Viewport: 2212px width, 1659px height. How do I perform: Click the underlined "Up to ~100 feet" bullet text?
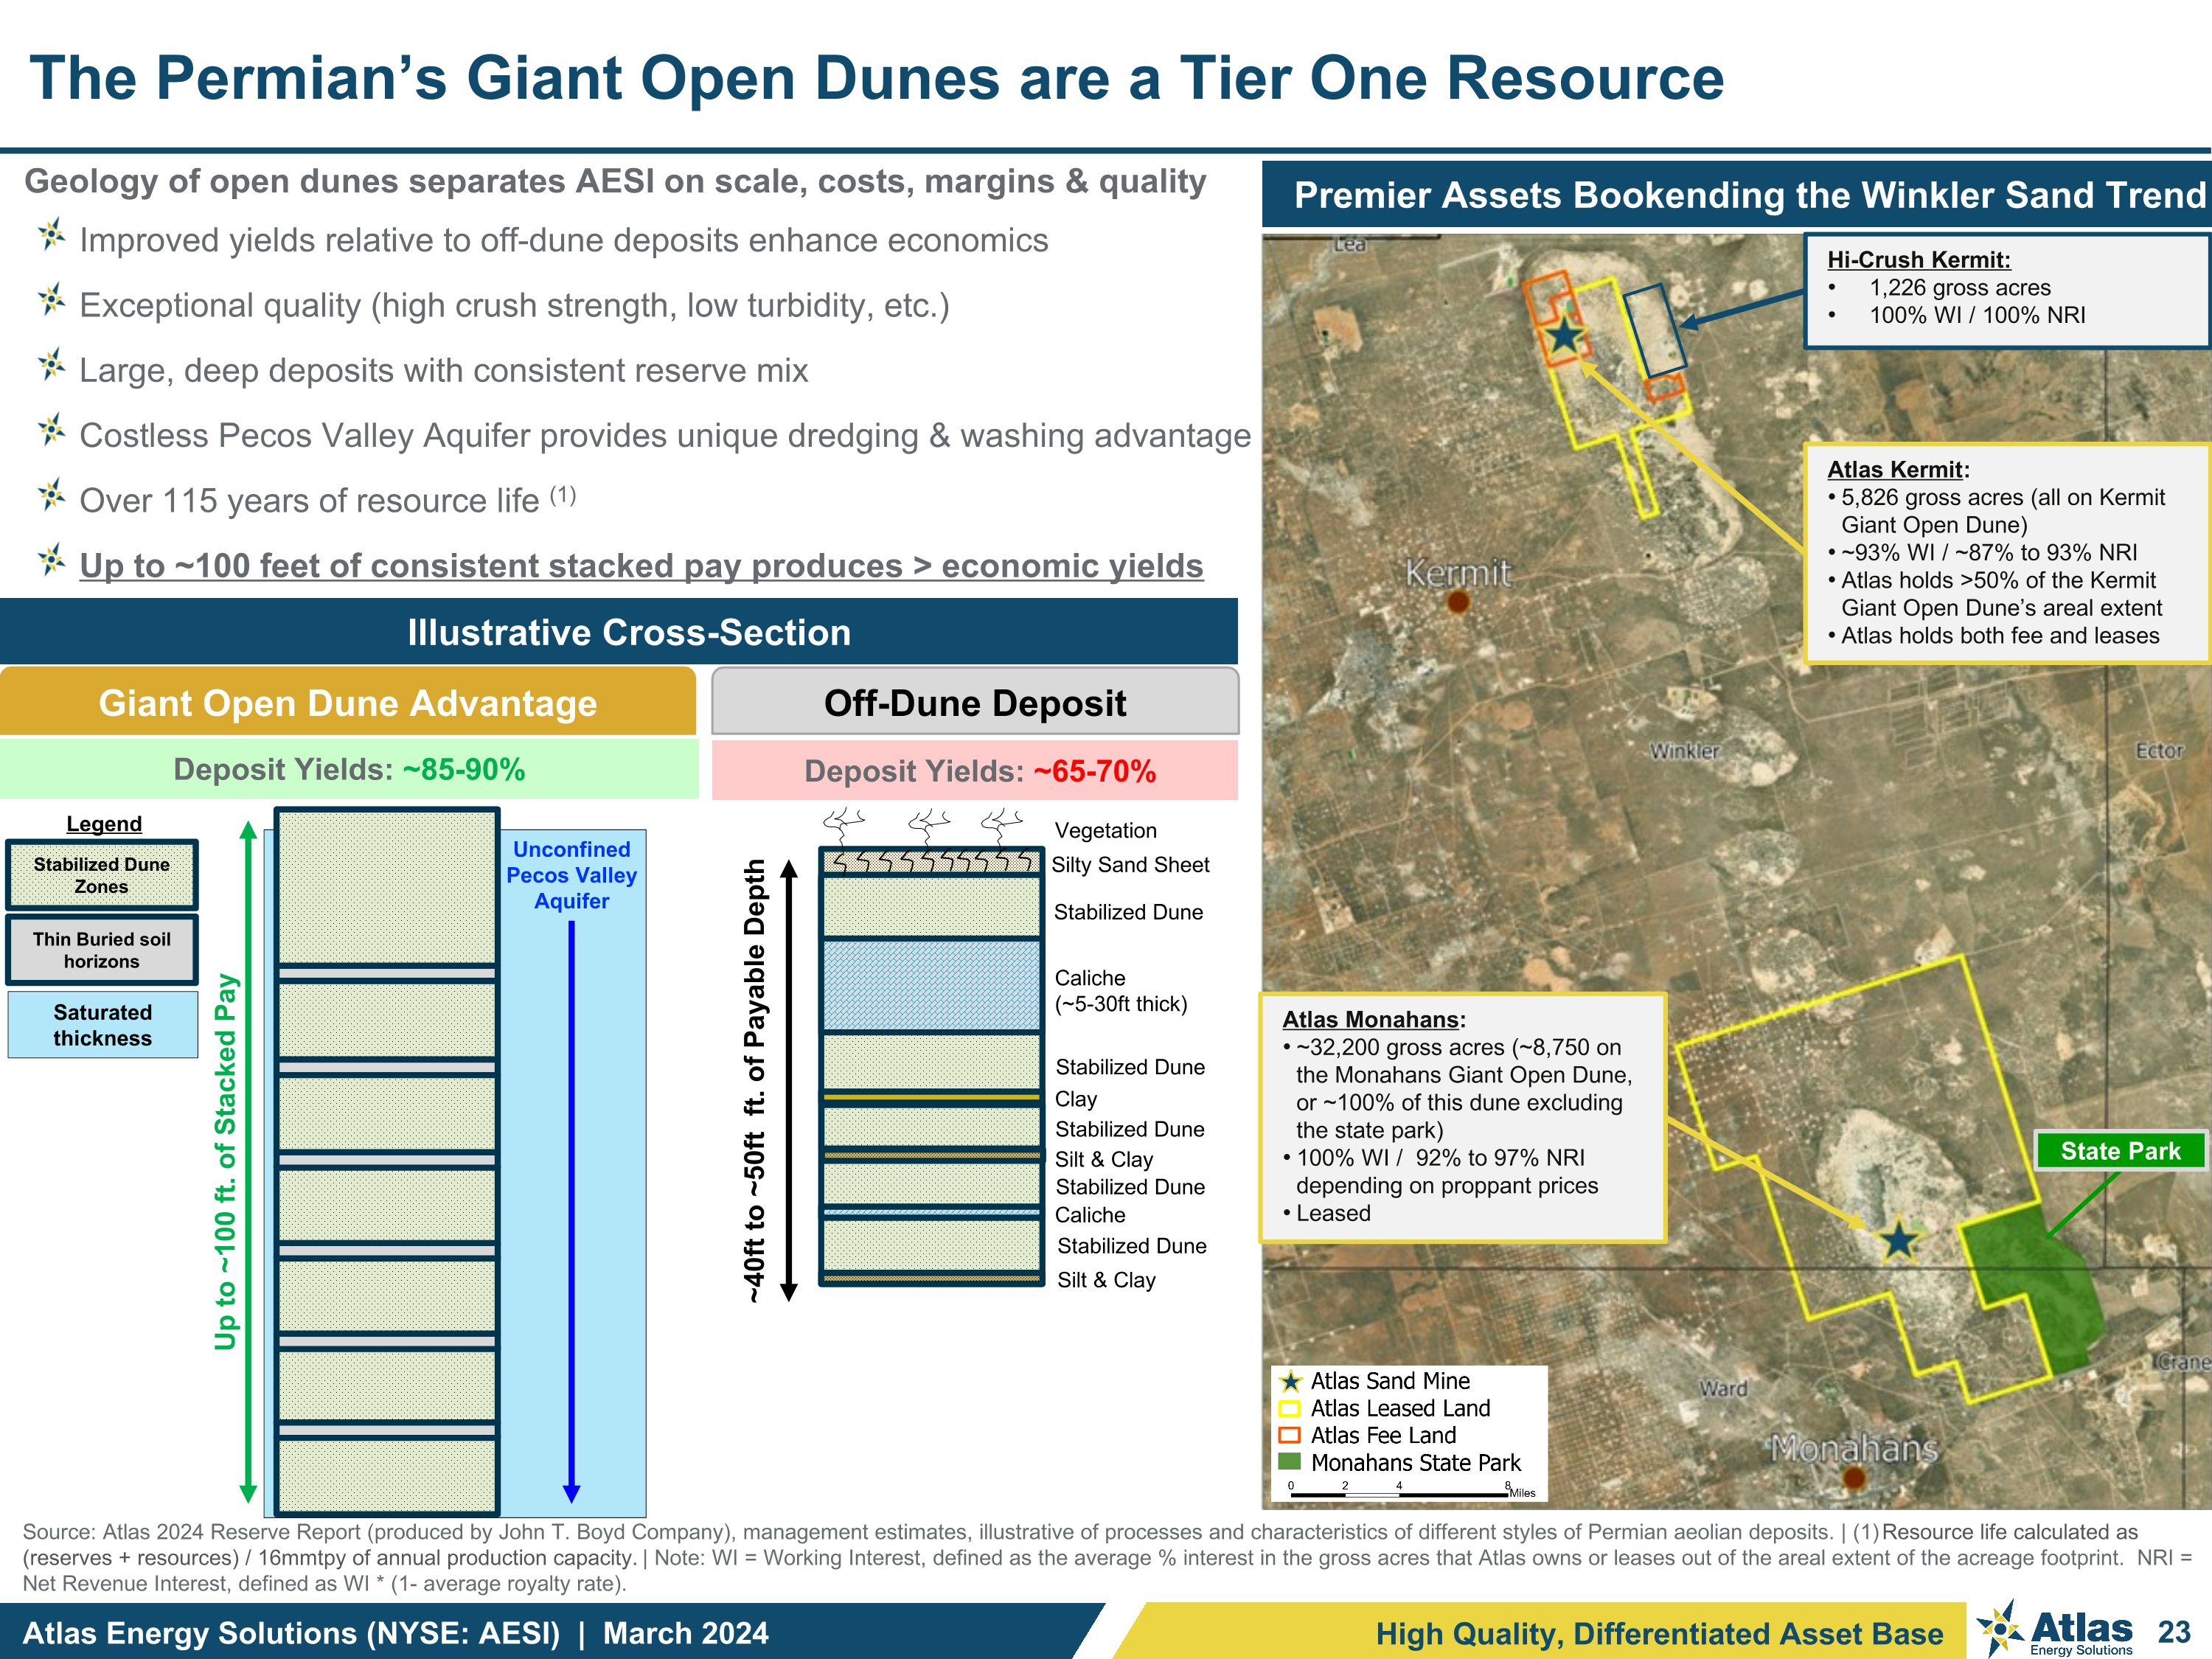[x=641, y=565]
